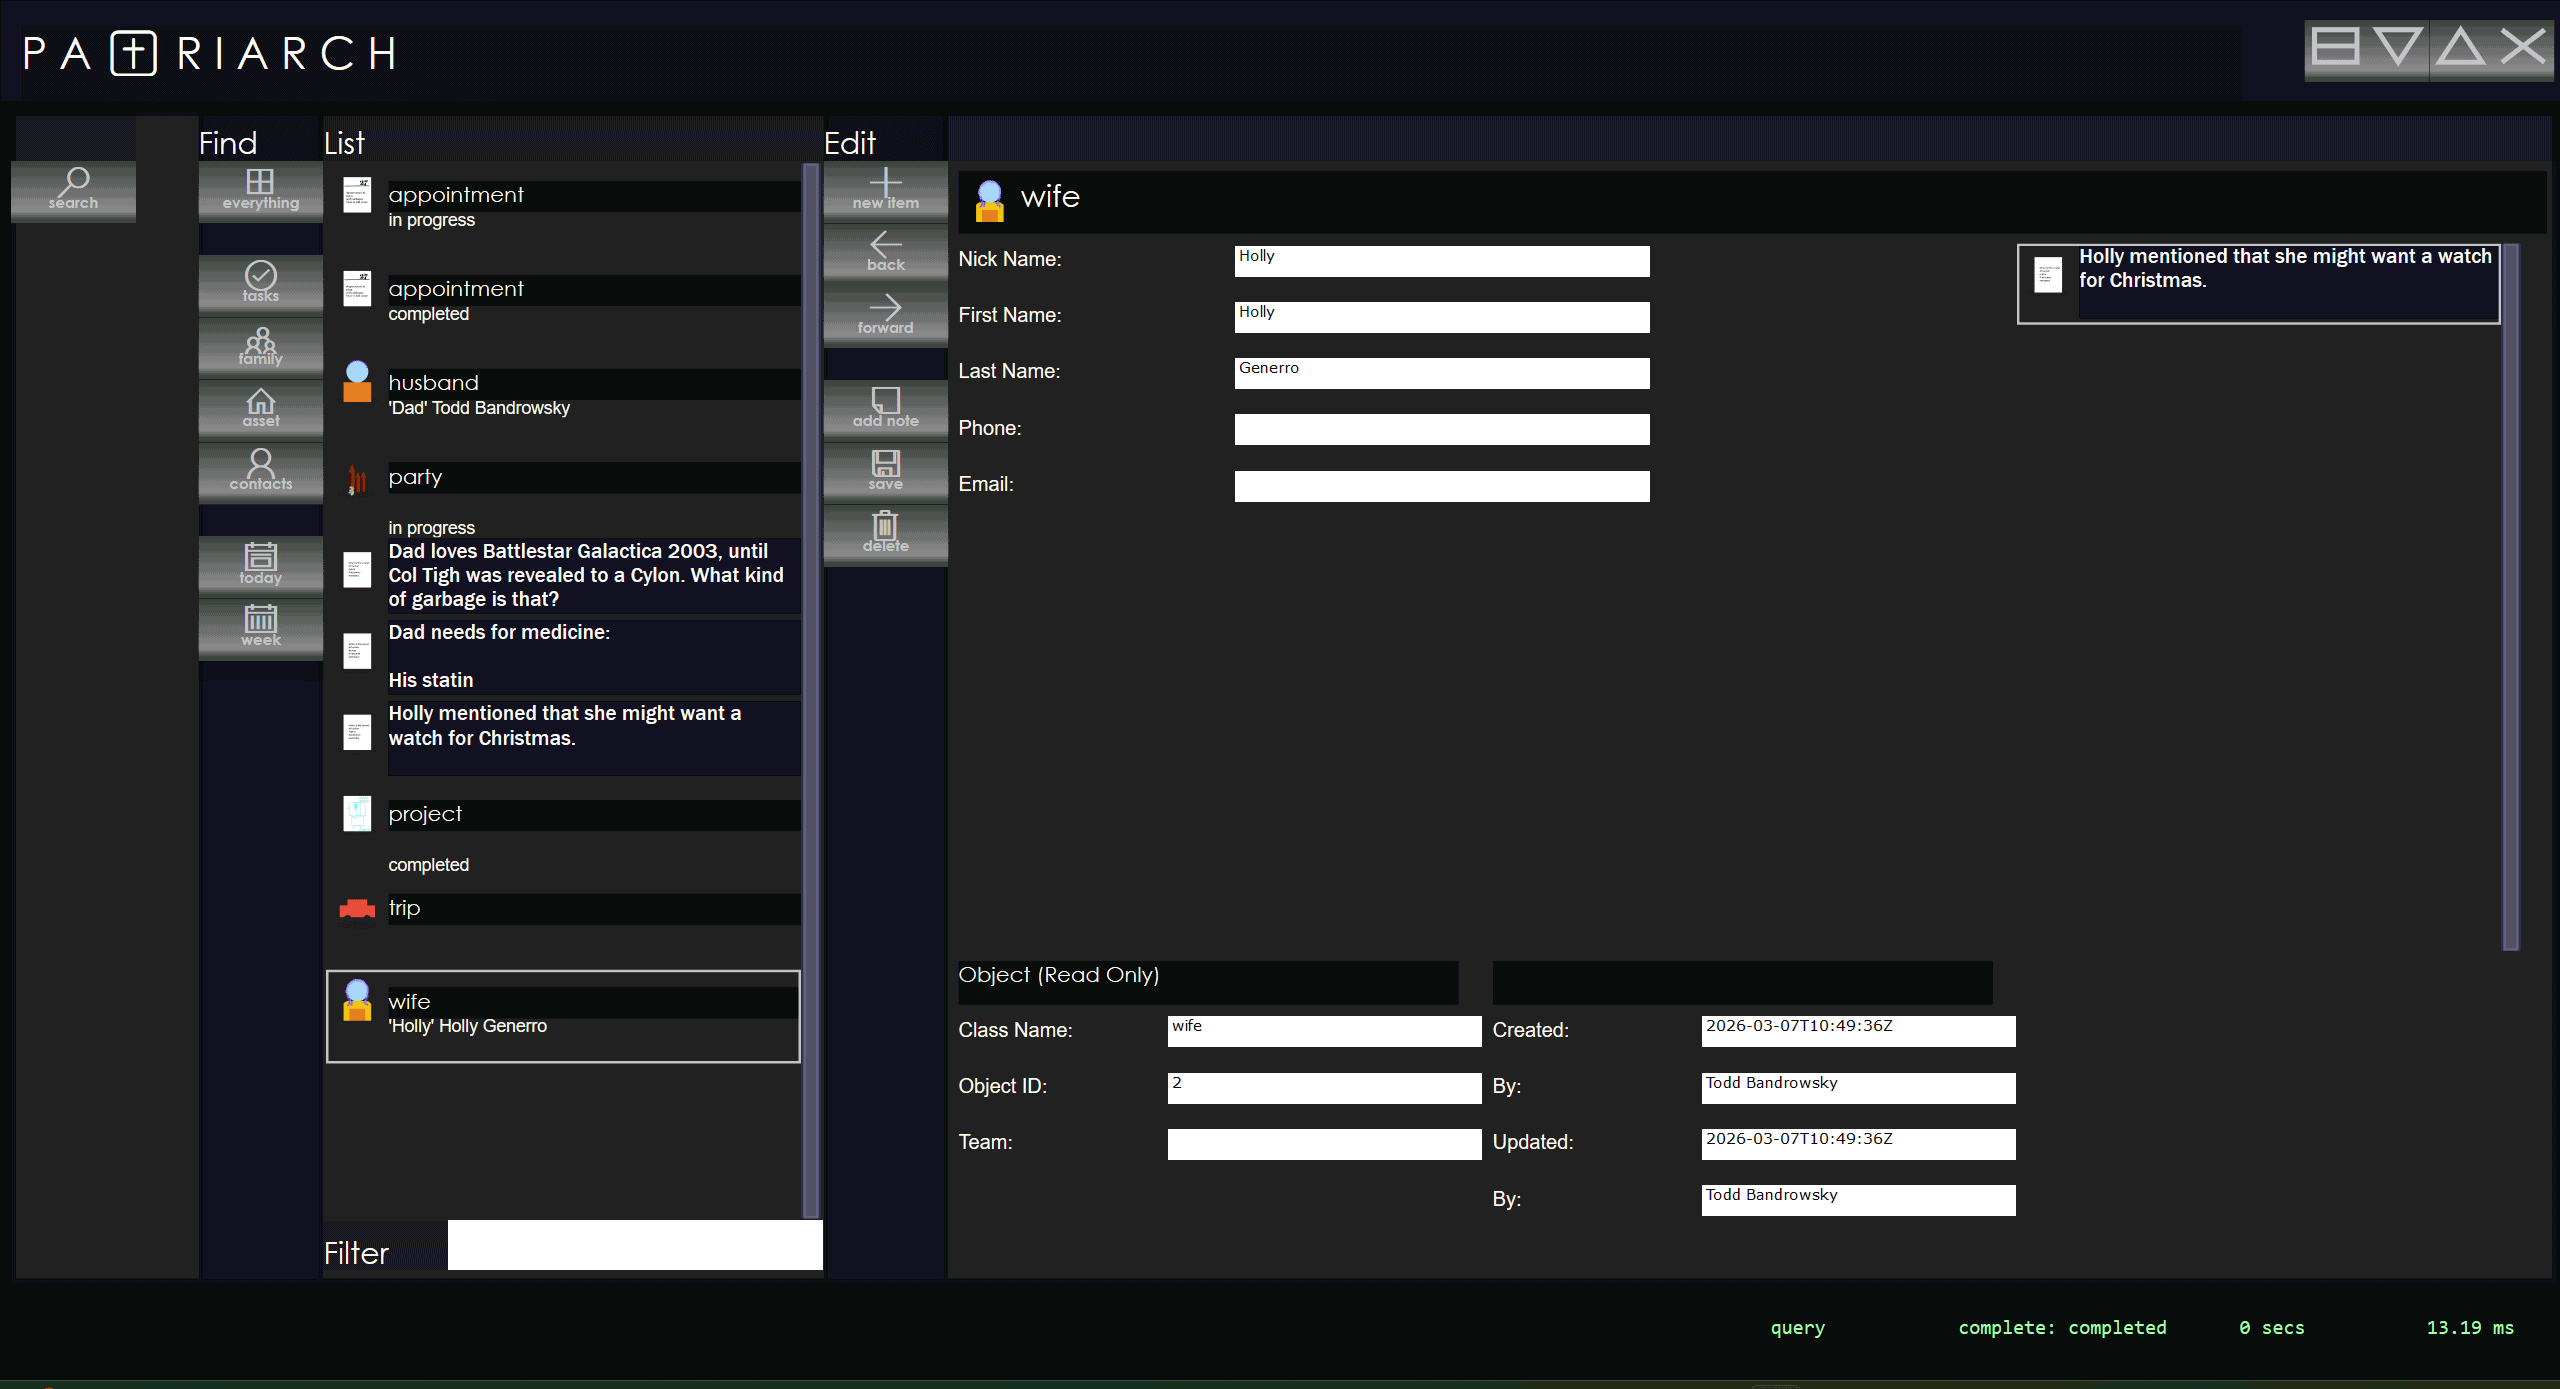Navigate back with arrow icon
The image size is (2560, 1389).
click(x=885, y=250)
